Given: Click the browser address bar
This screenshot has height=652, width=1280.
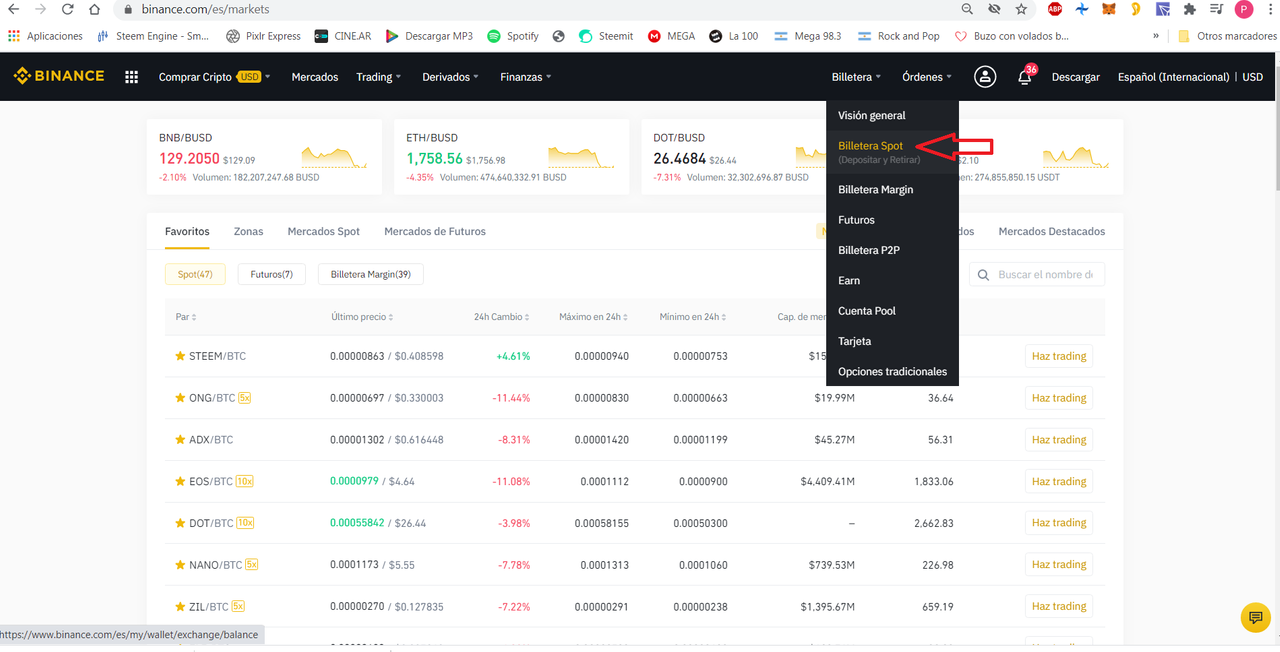Looking at the screenshot, I should pyautogui.click(x=540, y=9).
